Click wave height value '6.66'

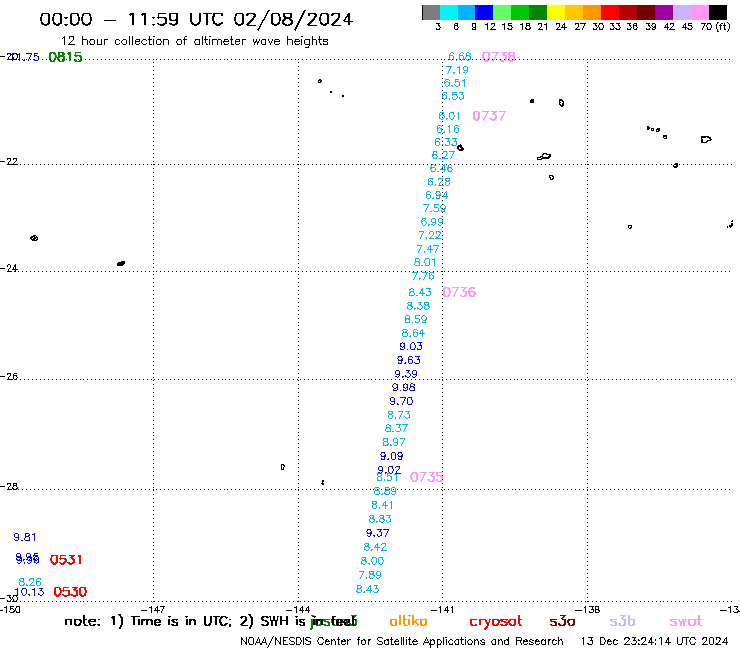tap(460, 57)
